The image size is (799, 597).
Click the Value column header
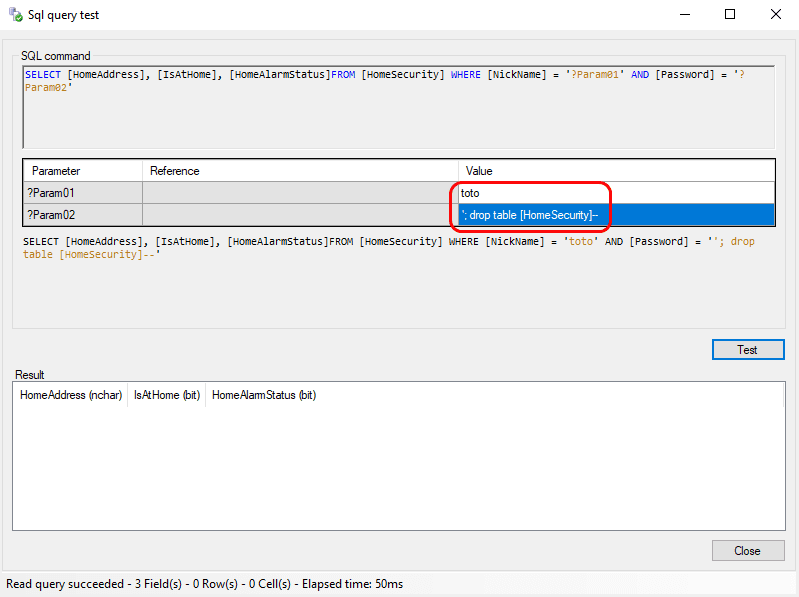tap(616, 171)
